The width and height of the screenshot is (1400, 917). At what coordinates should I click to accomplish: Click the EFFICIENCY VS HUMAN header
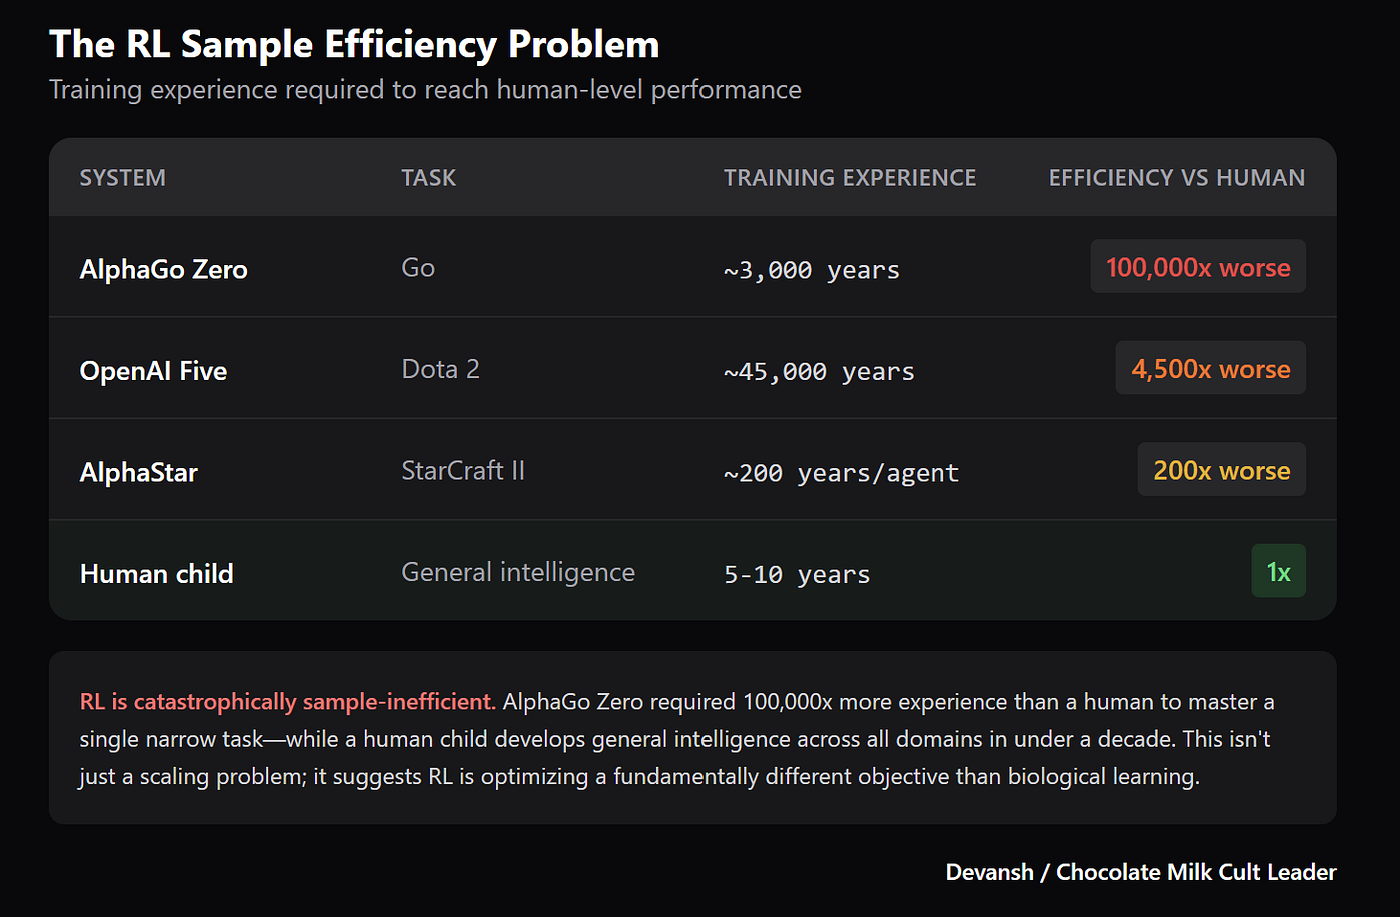point(1176,178)
